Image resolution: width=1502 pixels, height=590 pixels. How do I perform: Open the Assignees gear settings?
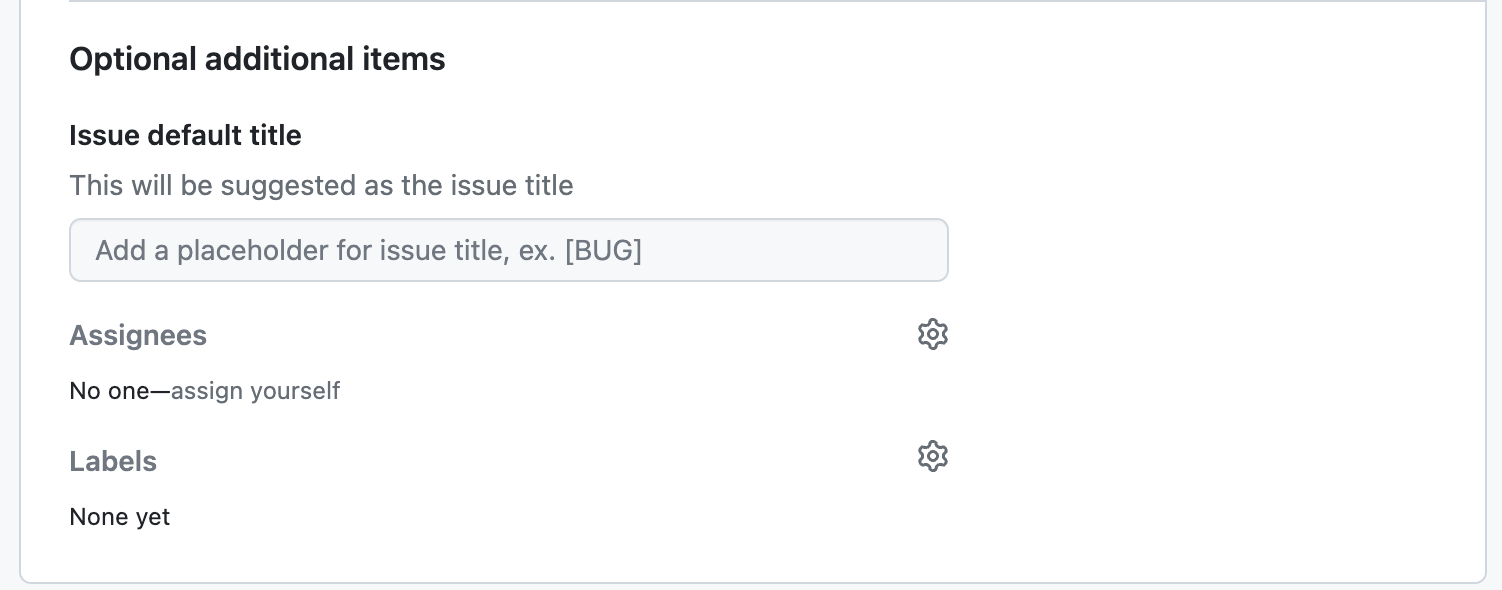point(932,334)
